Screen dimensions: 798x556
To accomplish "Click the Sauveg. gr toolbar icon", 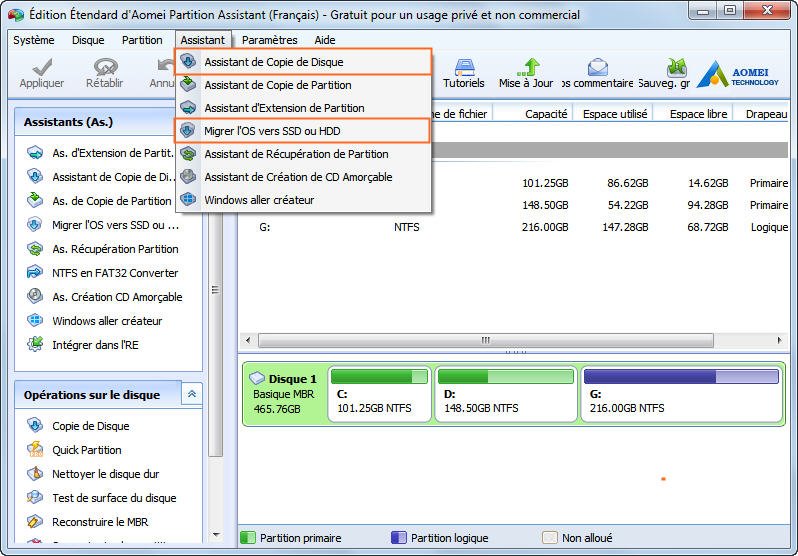I will tap(676, 67).
